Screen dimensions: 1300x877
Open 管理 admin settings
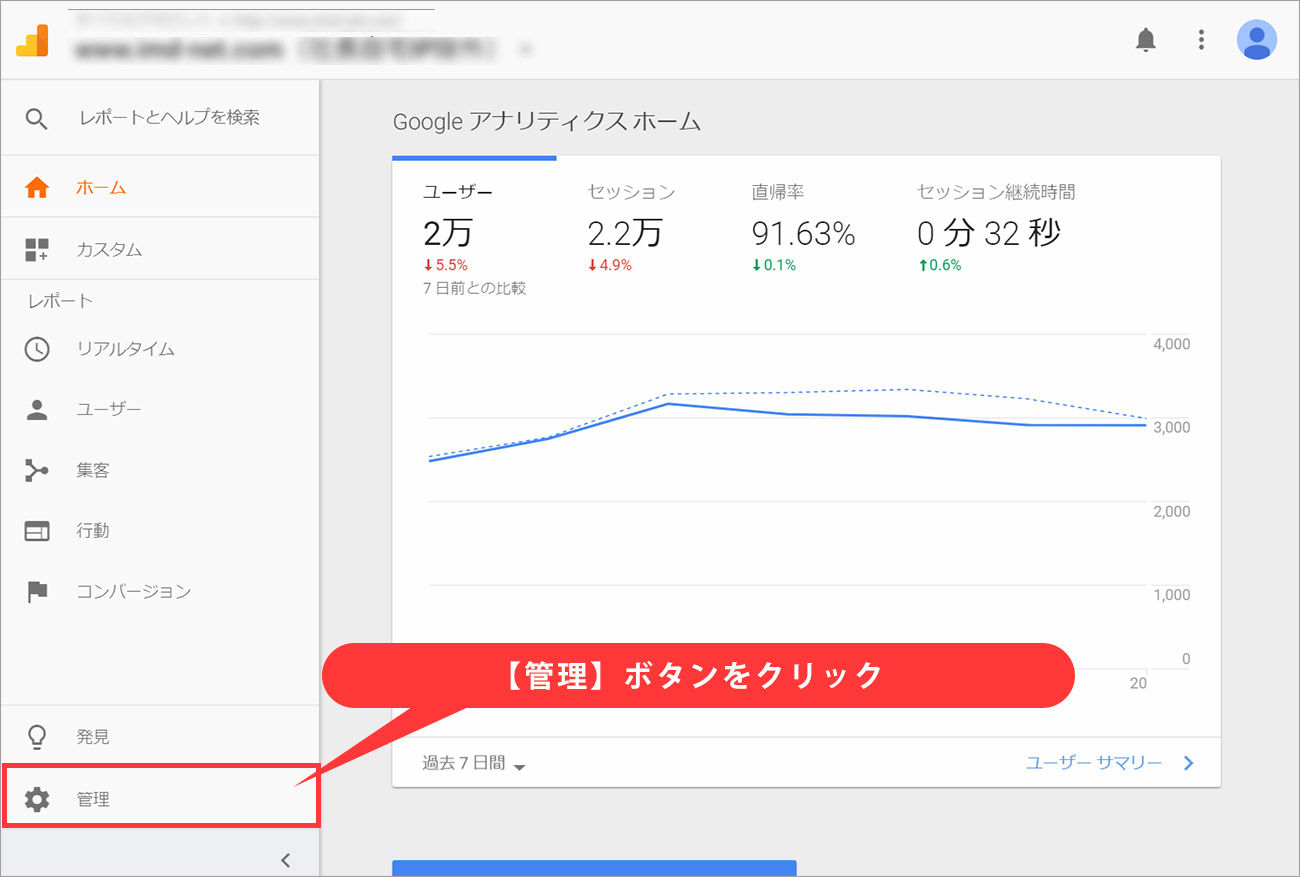[160, 797]
